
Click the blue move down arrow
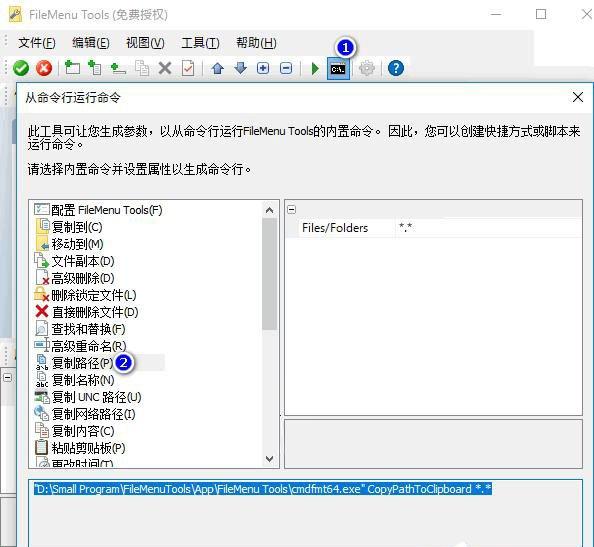click(x=241, y=69)
